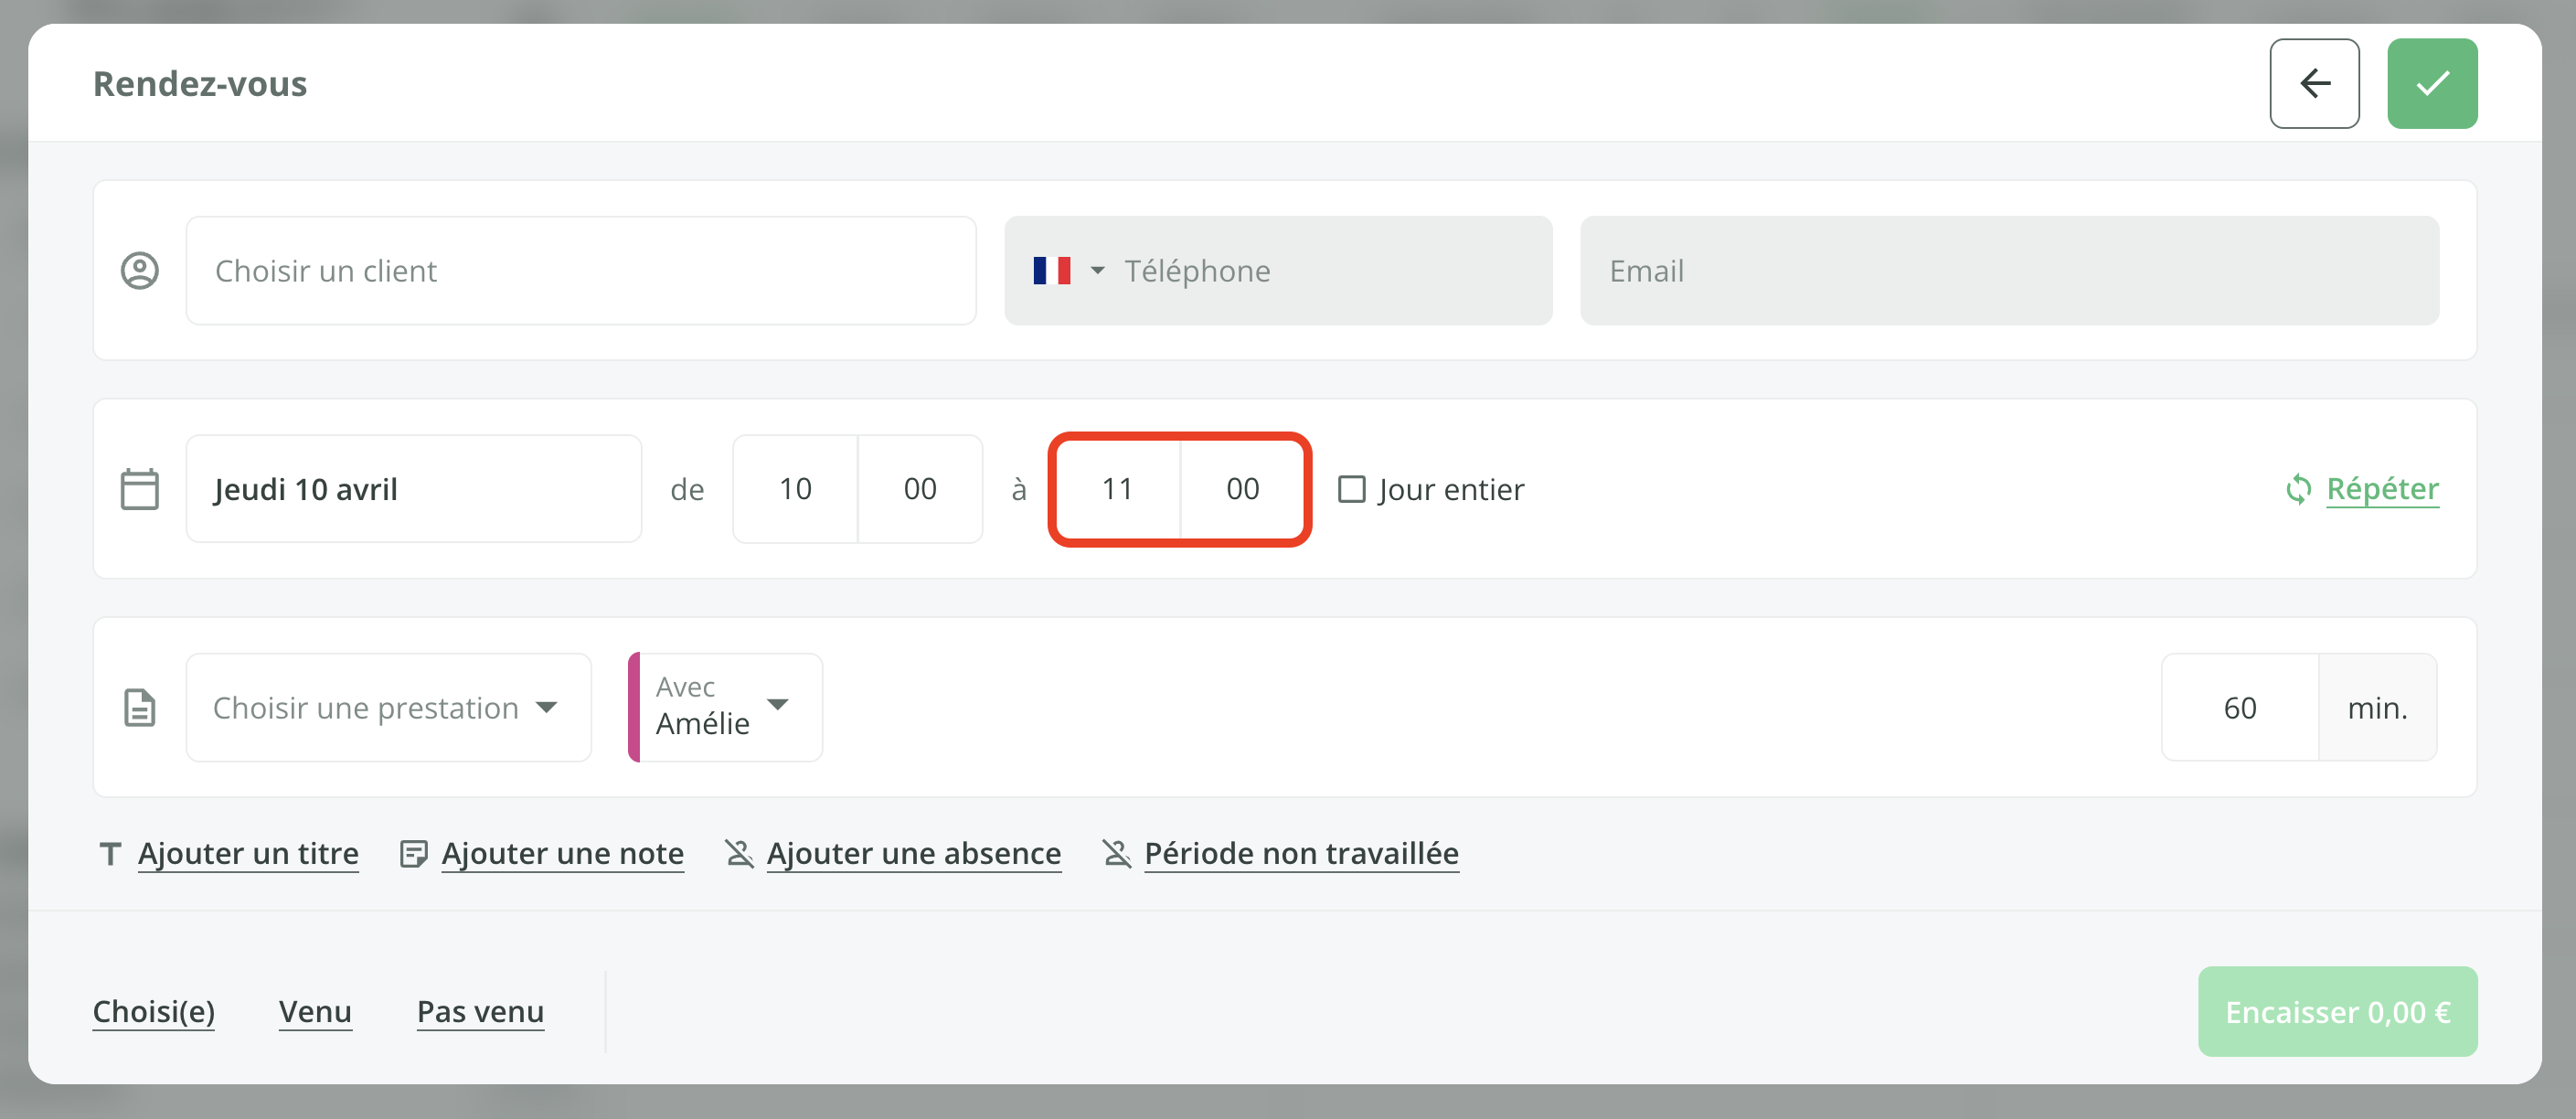The width and height of the screenshot is (2576, 1119).
Task: Click the client profile icon
Action: pyautogui.click(x=140, y=271)
